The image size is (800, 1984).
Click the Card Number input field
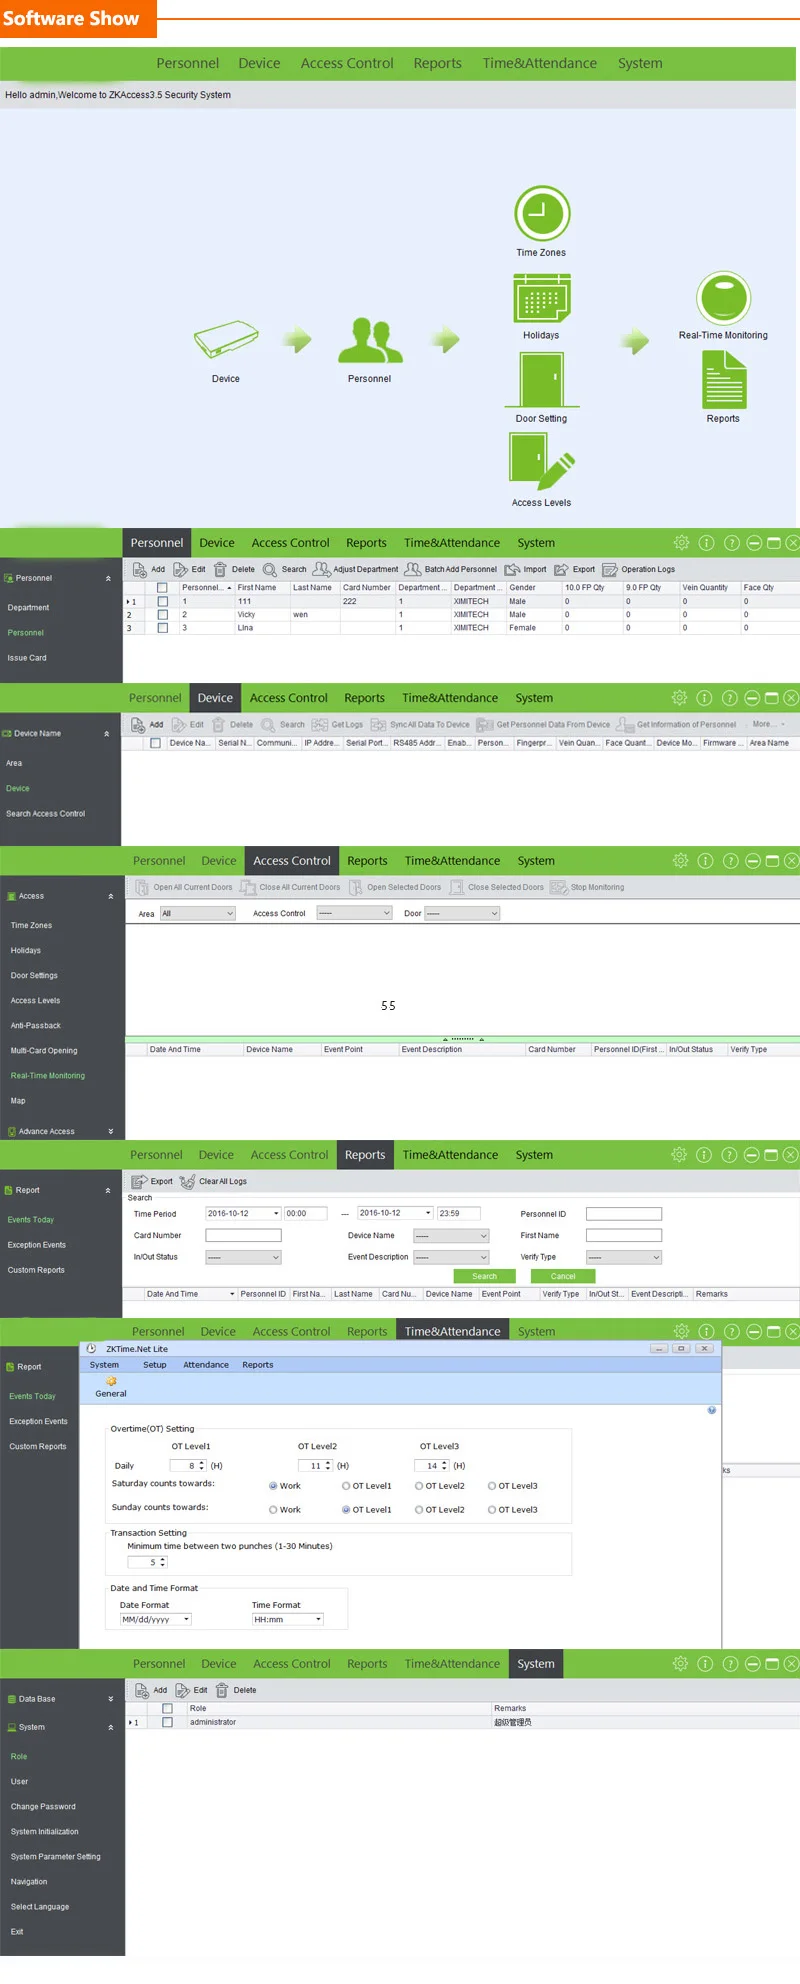(243, 1235)
